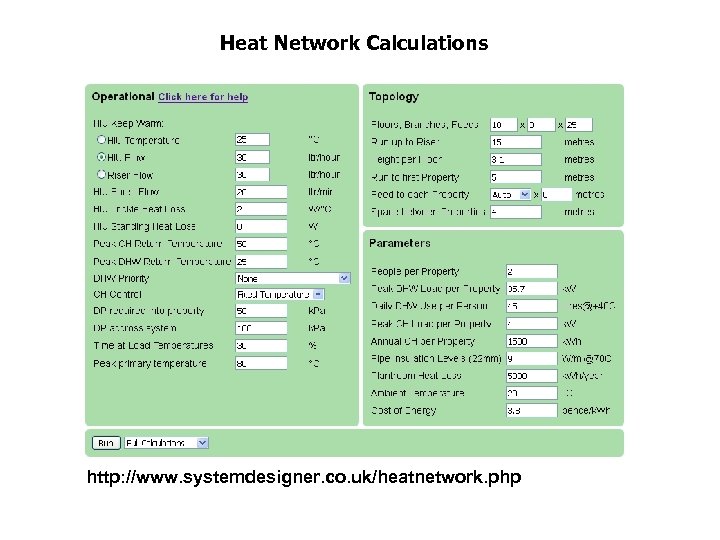
Task: Click the Peak primary temperature field
Action: pyautogui.click(x=261, y=363)
